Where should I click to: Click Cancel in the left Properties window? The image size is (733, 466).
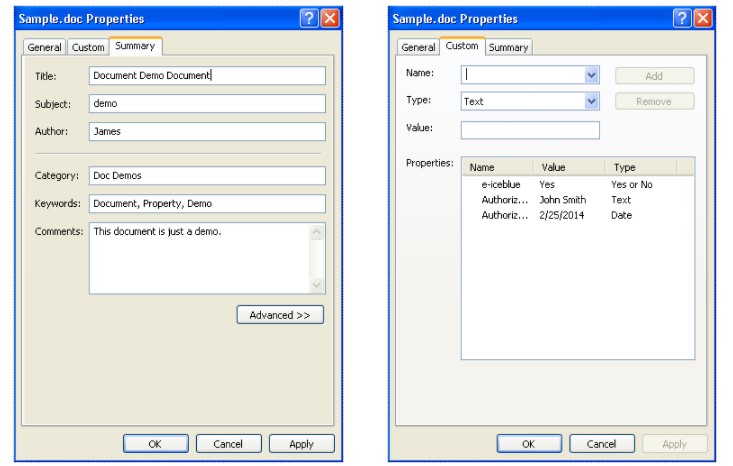coord(228,444)
